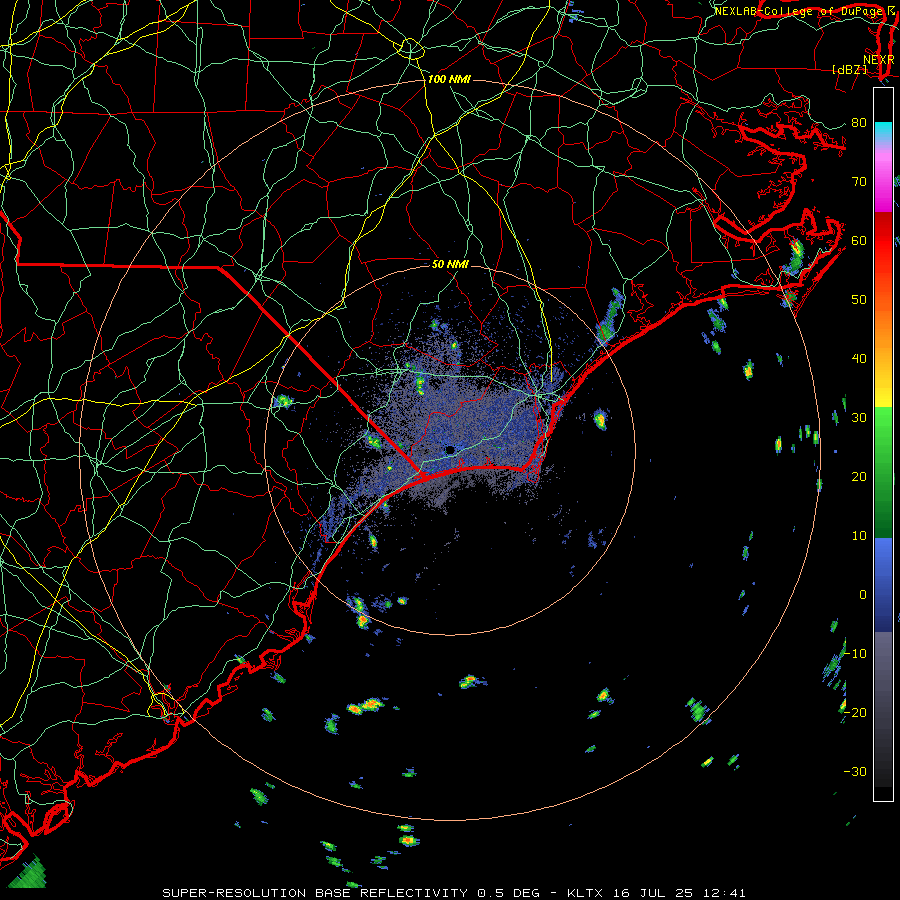900x900 pixels.
Task: Click the black radar site dot at center
Action: [x=451, y=450]
